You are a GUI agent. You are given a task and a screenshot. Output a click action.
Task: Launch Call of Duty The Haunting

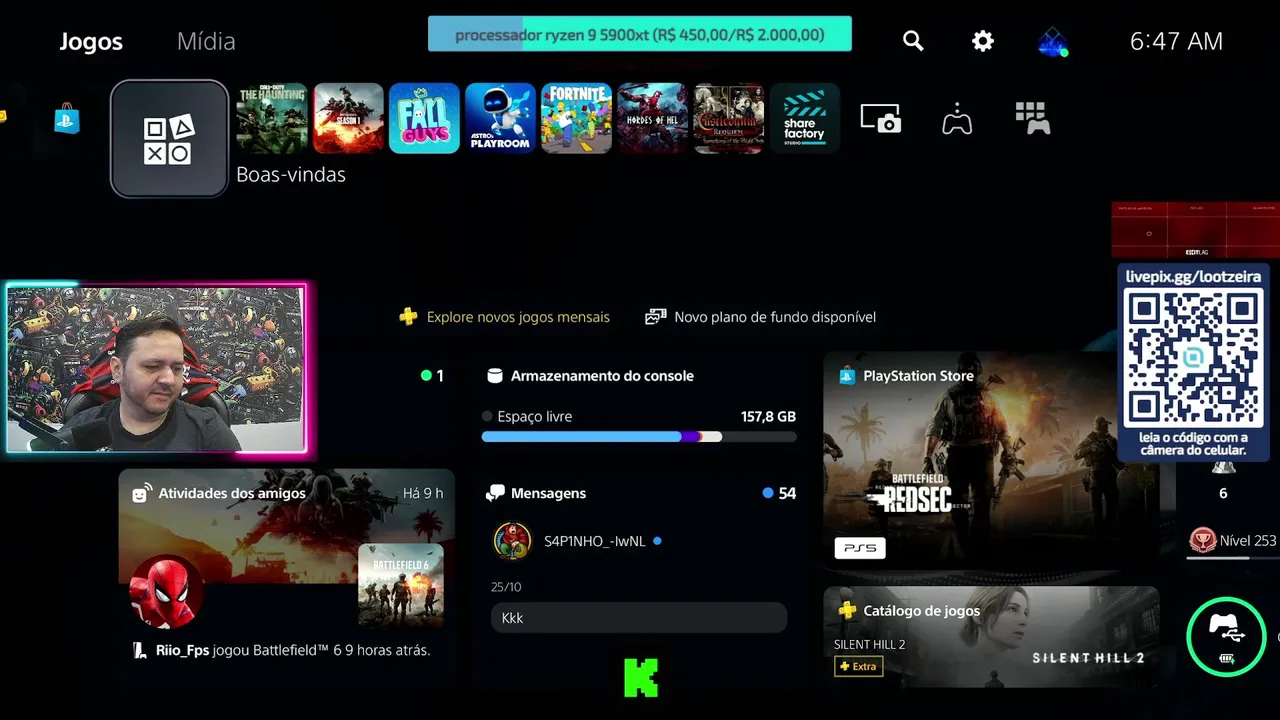click(272, 118)
